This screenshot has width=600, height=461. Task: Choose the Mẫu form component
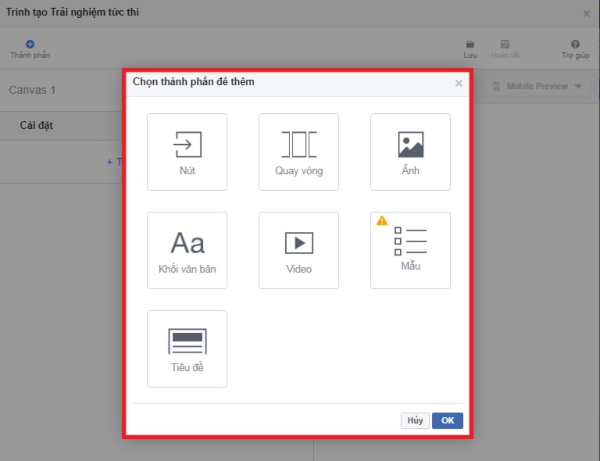410,250
